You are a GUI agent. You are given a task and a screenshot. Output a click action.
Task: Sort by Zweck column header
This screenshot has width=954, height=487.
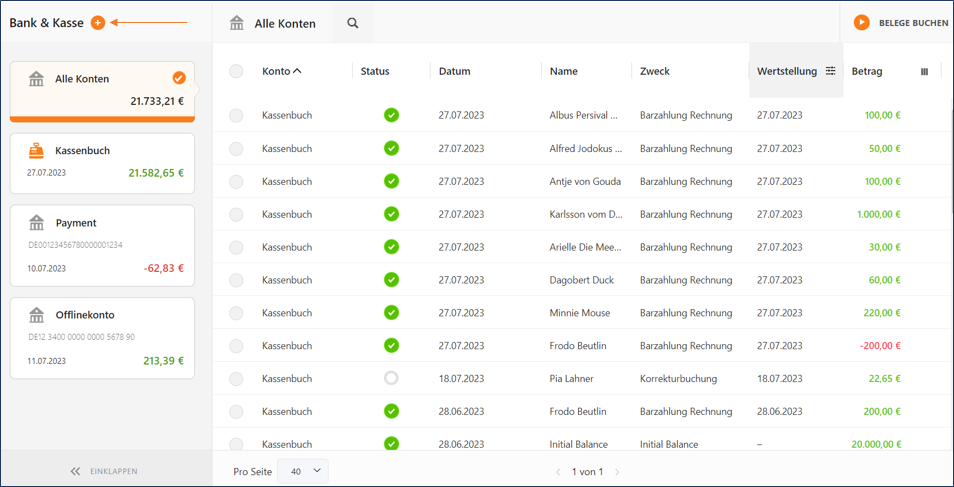coord(655,71)
